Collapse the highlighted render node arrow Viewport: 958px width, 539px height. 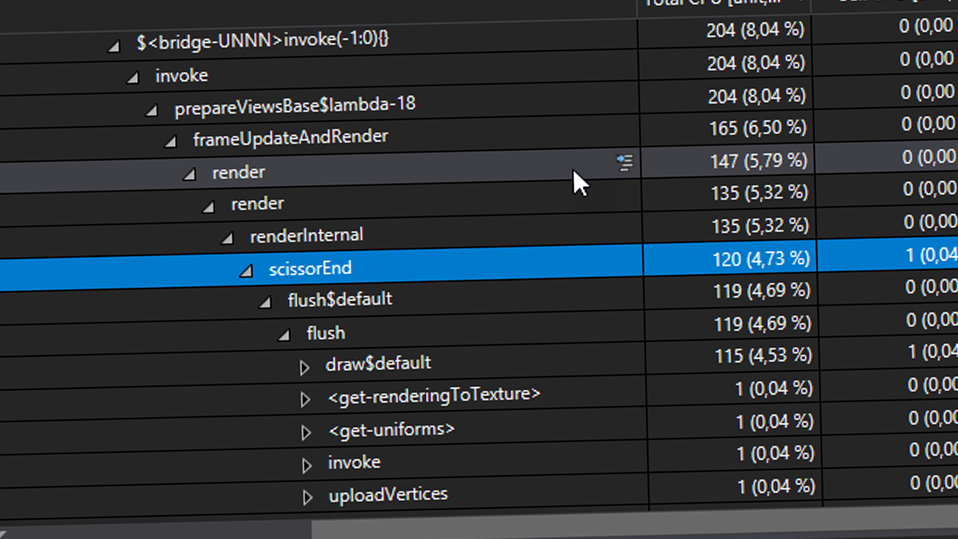pos(189,174)
